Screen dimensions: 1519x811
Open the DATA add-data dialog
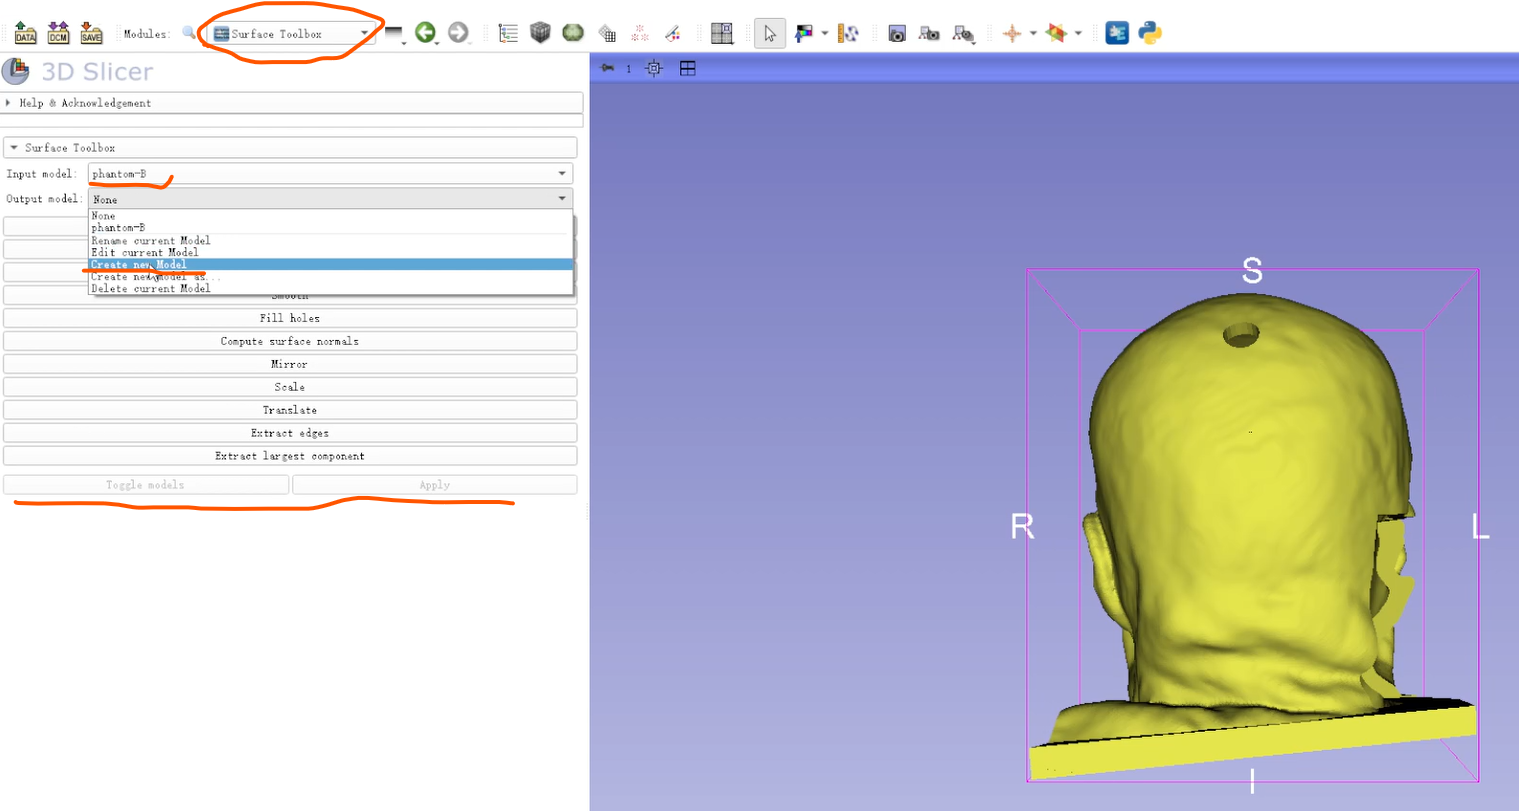(x=26, y=33)
